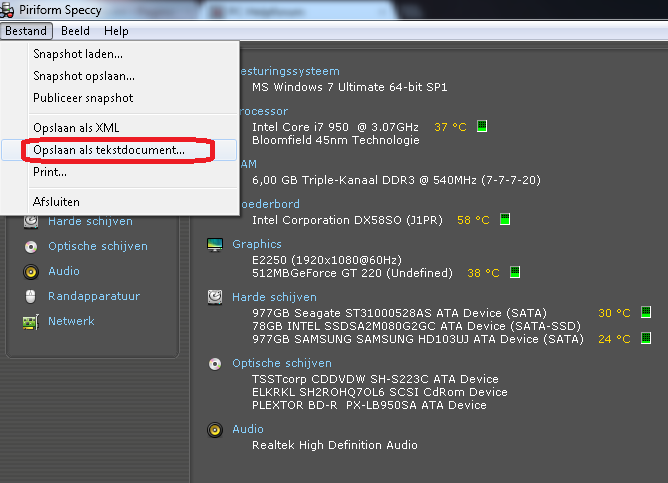Click 977GB SAMSUNG HD103UJ drive line
This screenshot has width=668, height=483.
click(418, 339)
